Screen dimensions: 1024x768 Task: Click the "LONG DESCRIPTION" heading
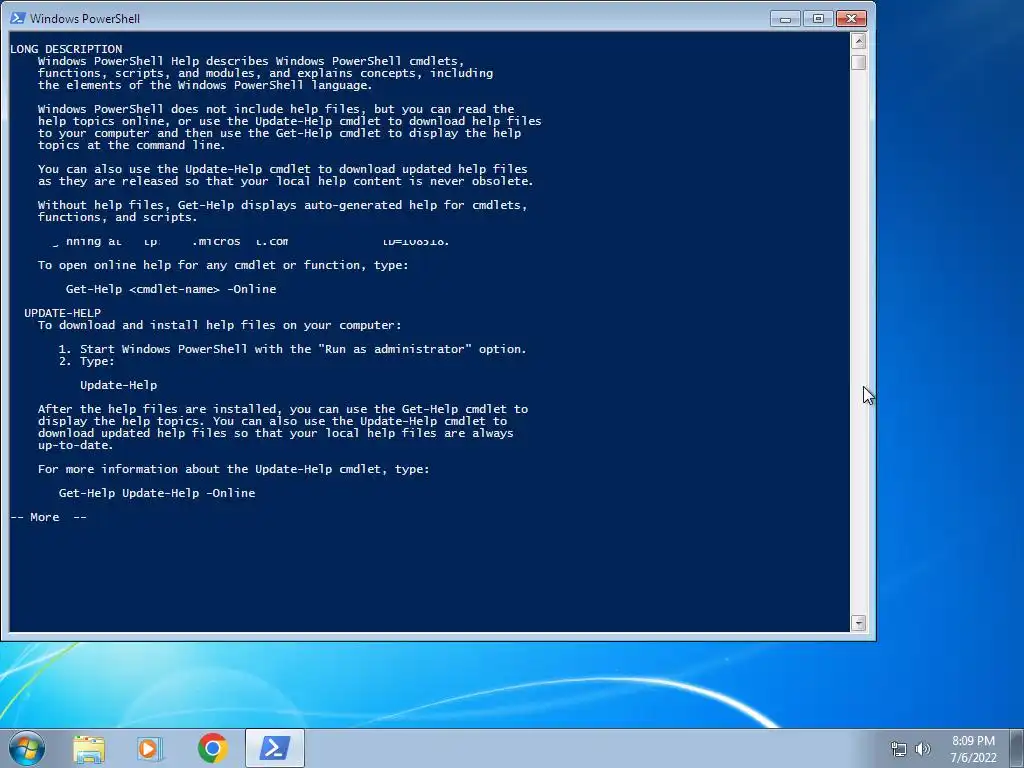pos(66,49)
